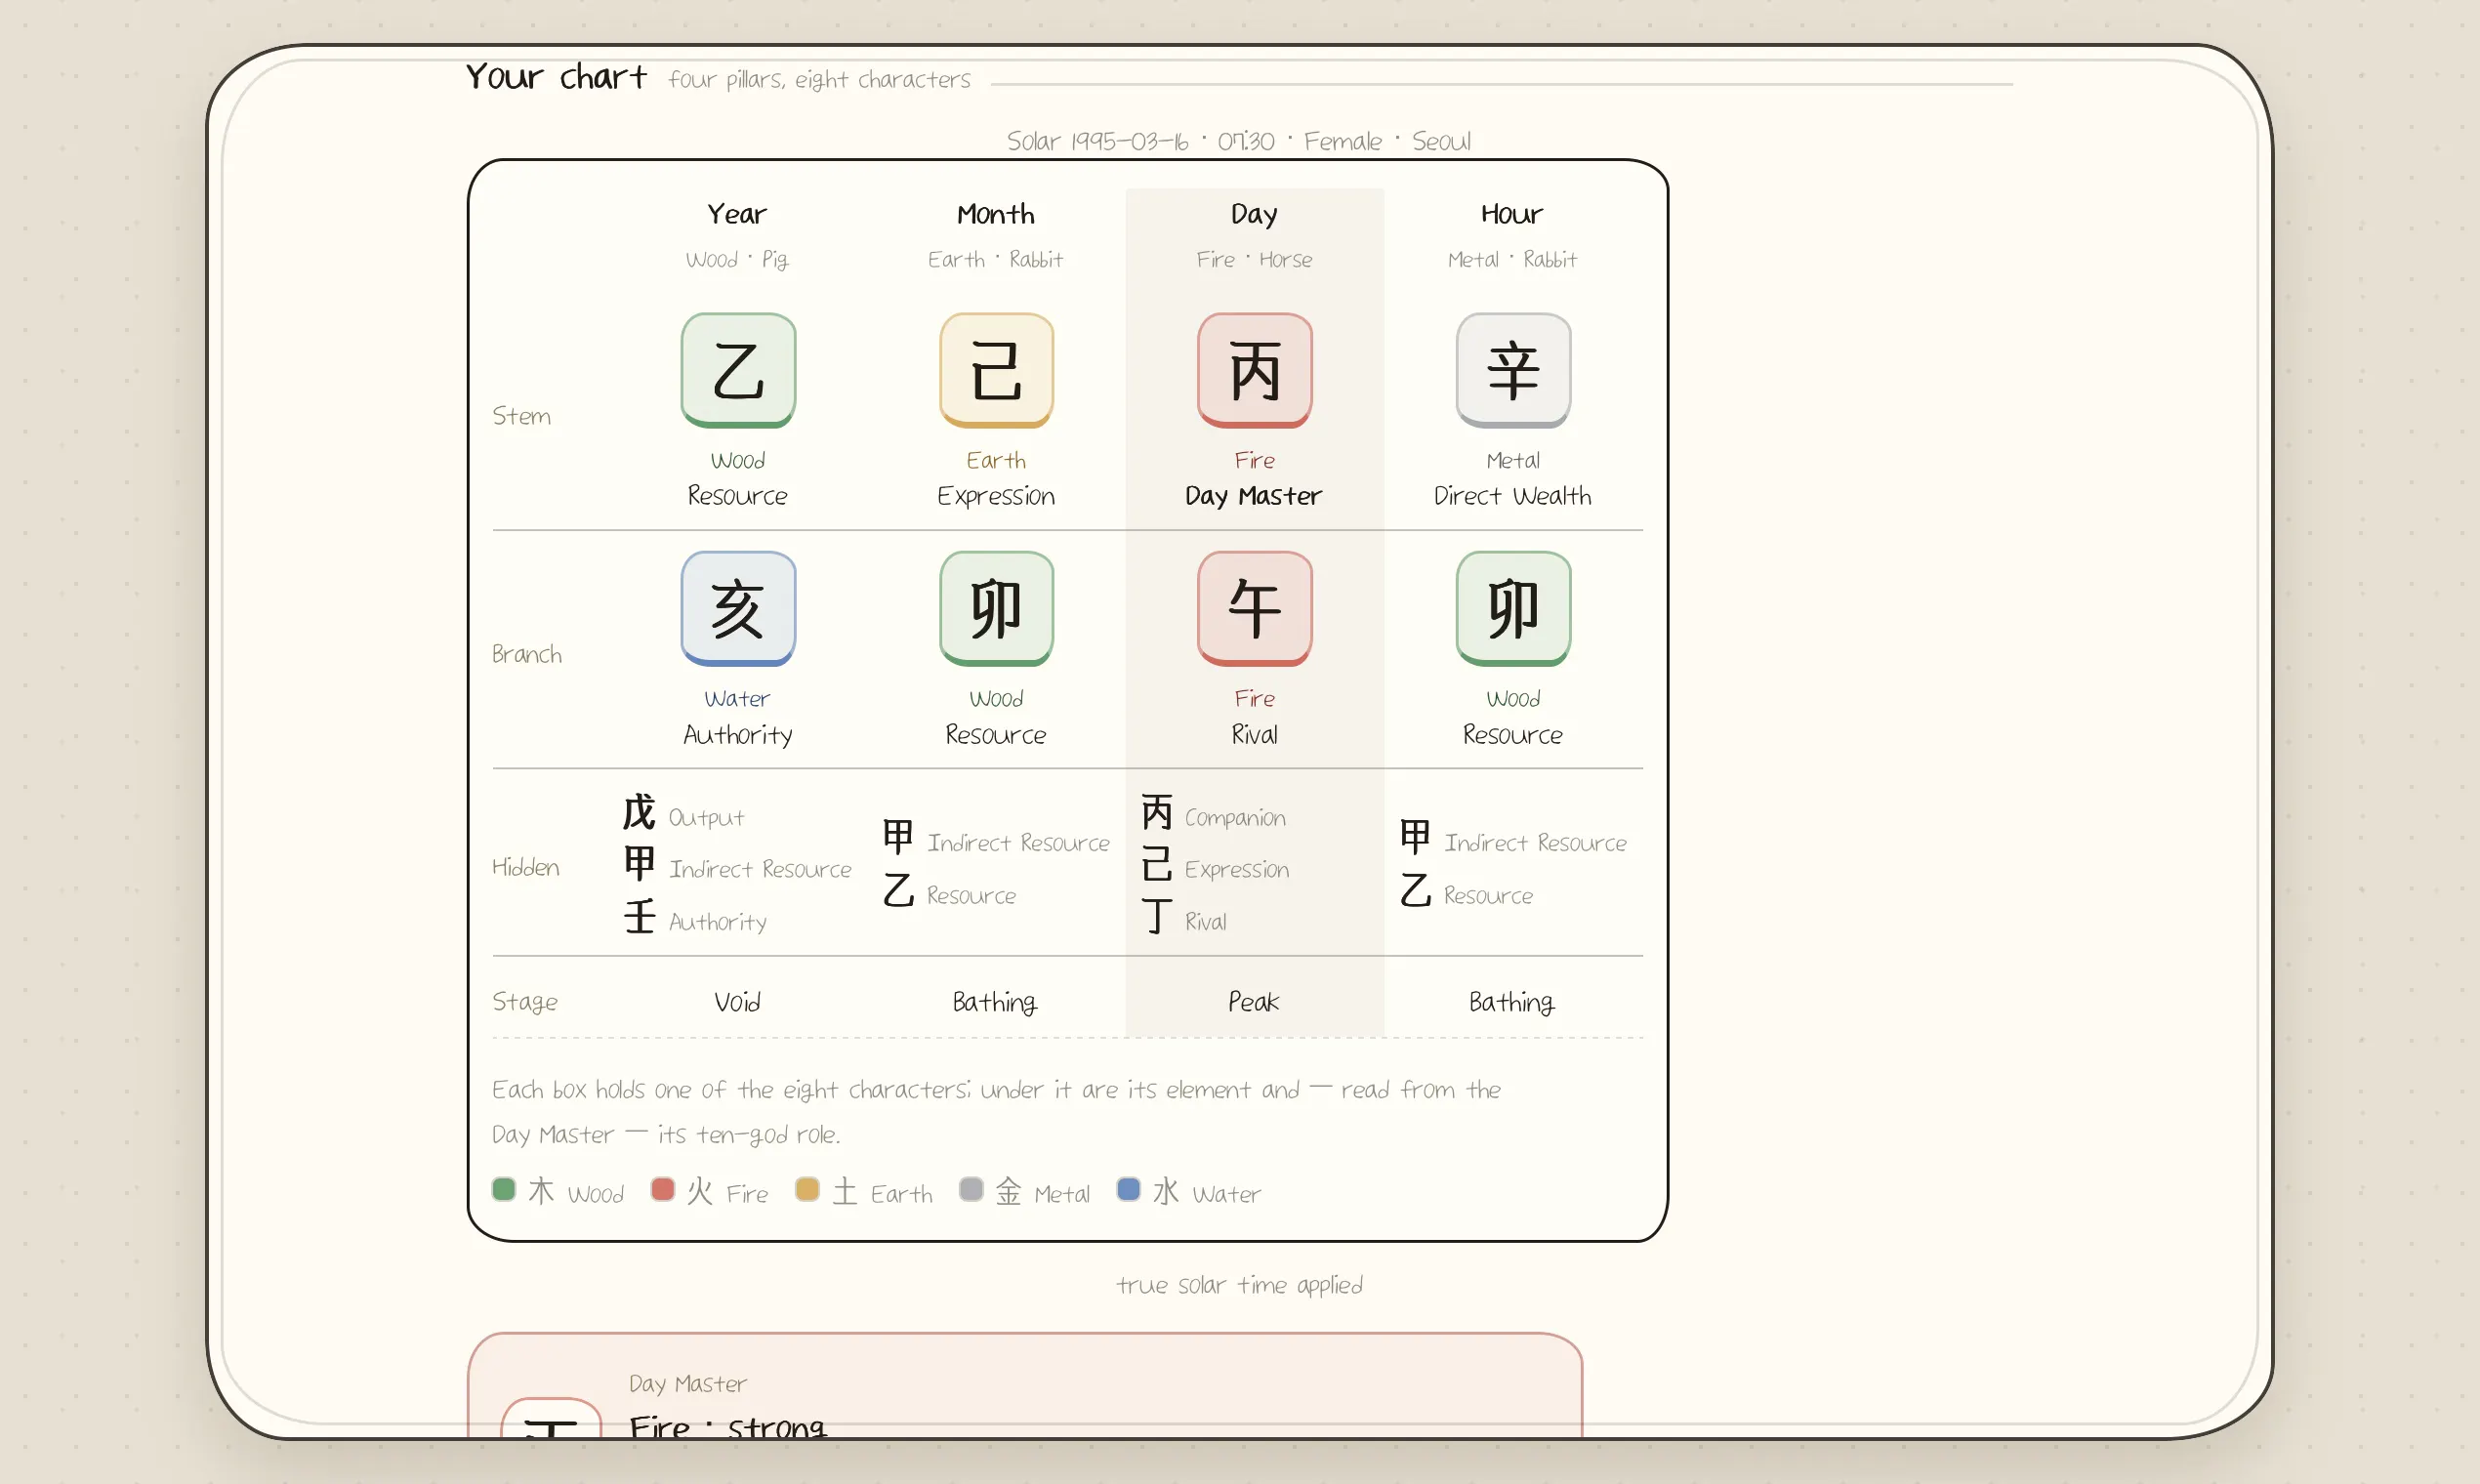Click the 'Fire · strong' Day Master card
The height and width of the screenshot is (1484, 2480).
pos(1025,1385)
